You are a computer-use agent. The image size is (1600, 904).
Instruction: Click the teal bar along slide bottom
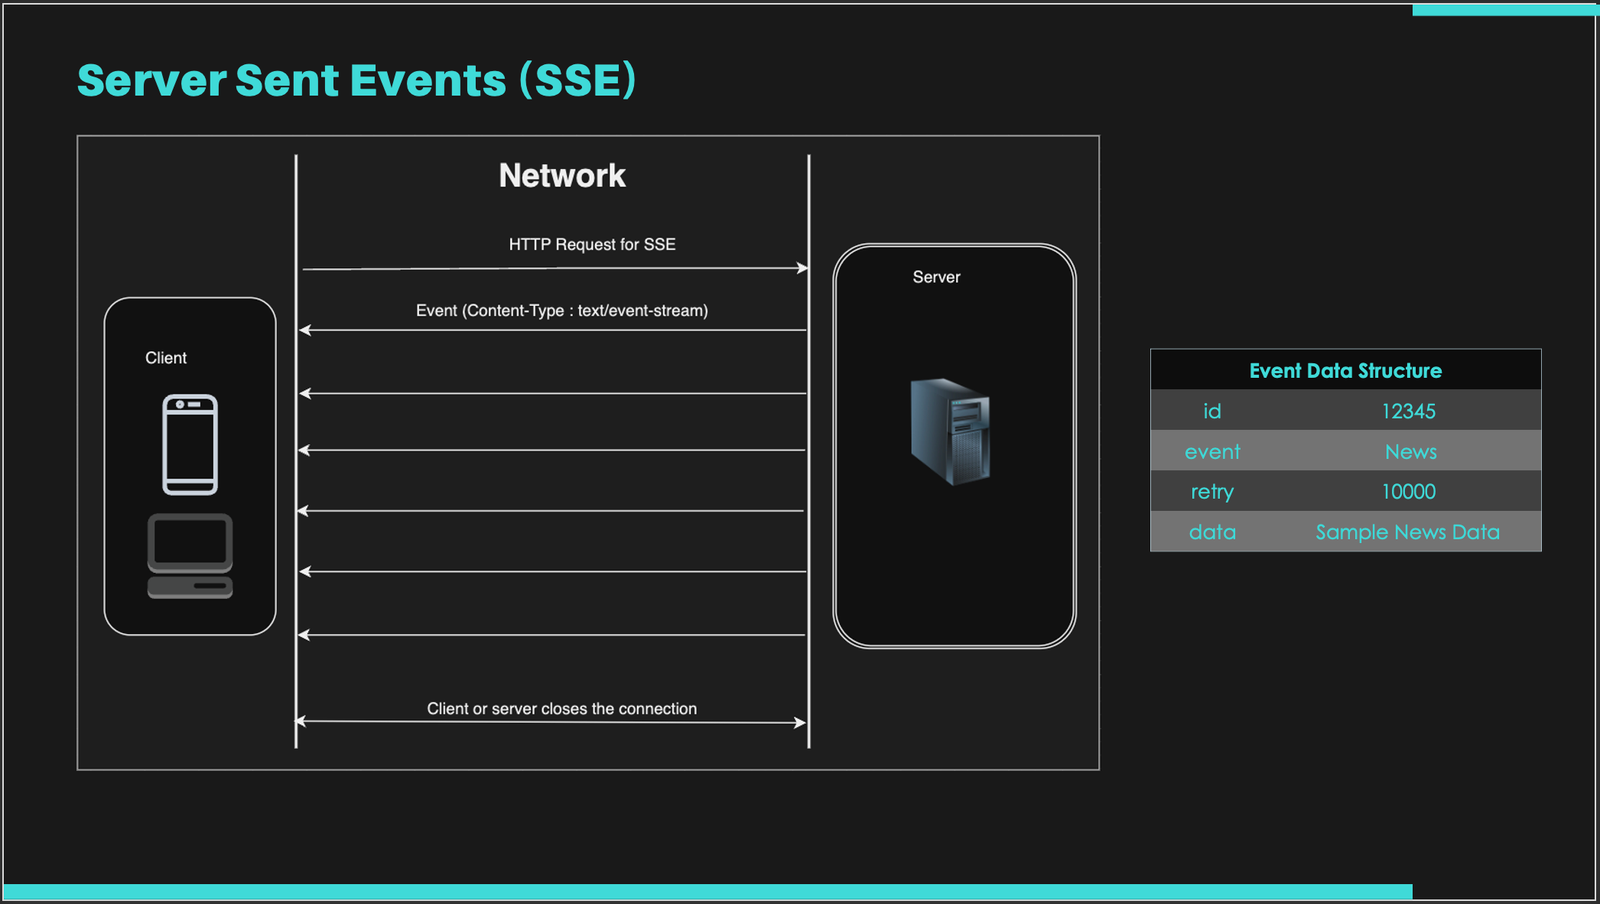(707, 892)
